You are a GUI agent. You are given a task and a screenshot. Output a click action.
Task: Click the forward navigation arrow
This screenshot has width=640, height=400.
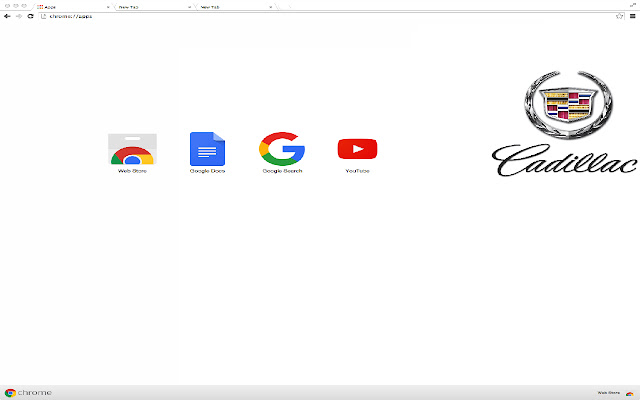[x=19, y=16]
